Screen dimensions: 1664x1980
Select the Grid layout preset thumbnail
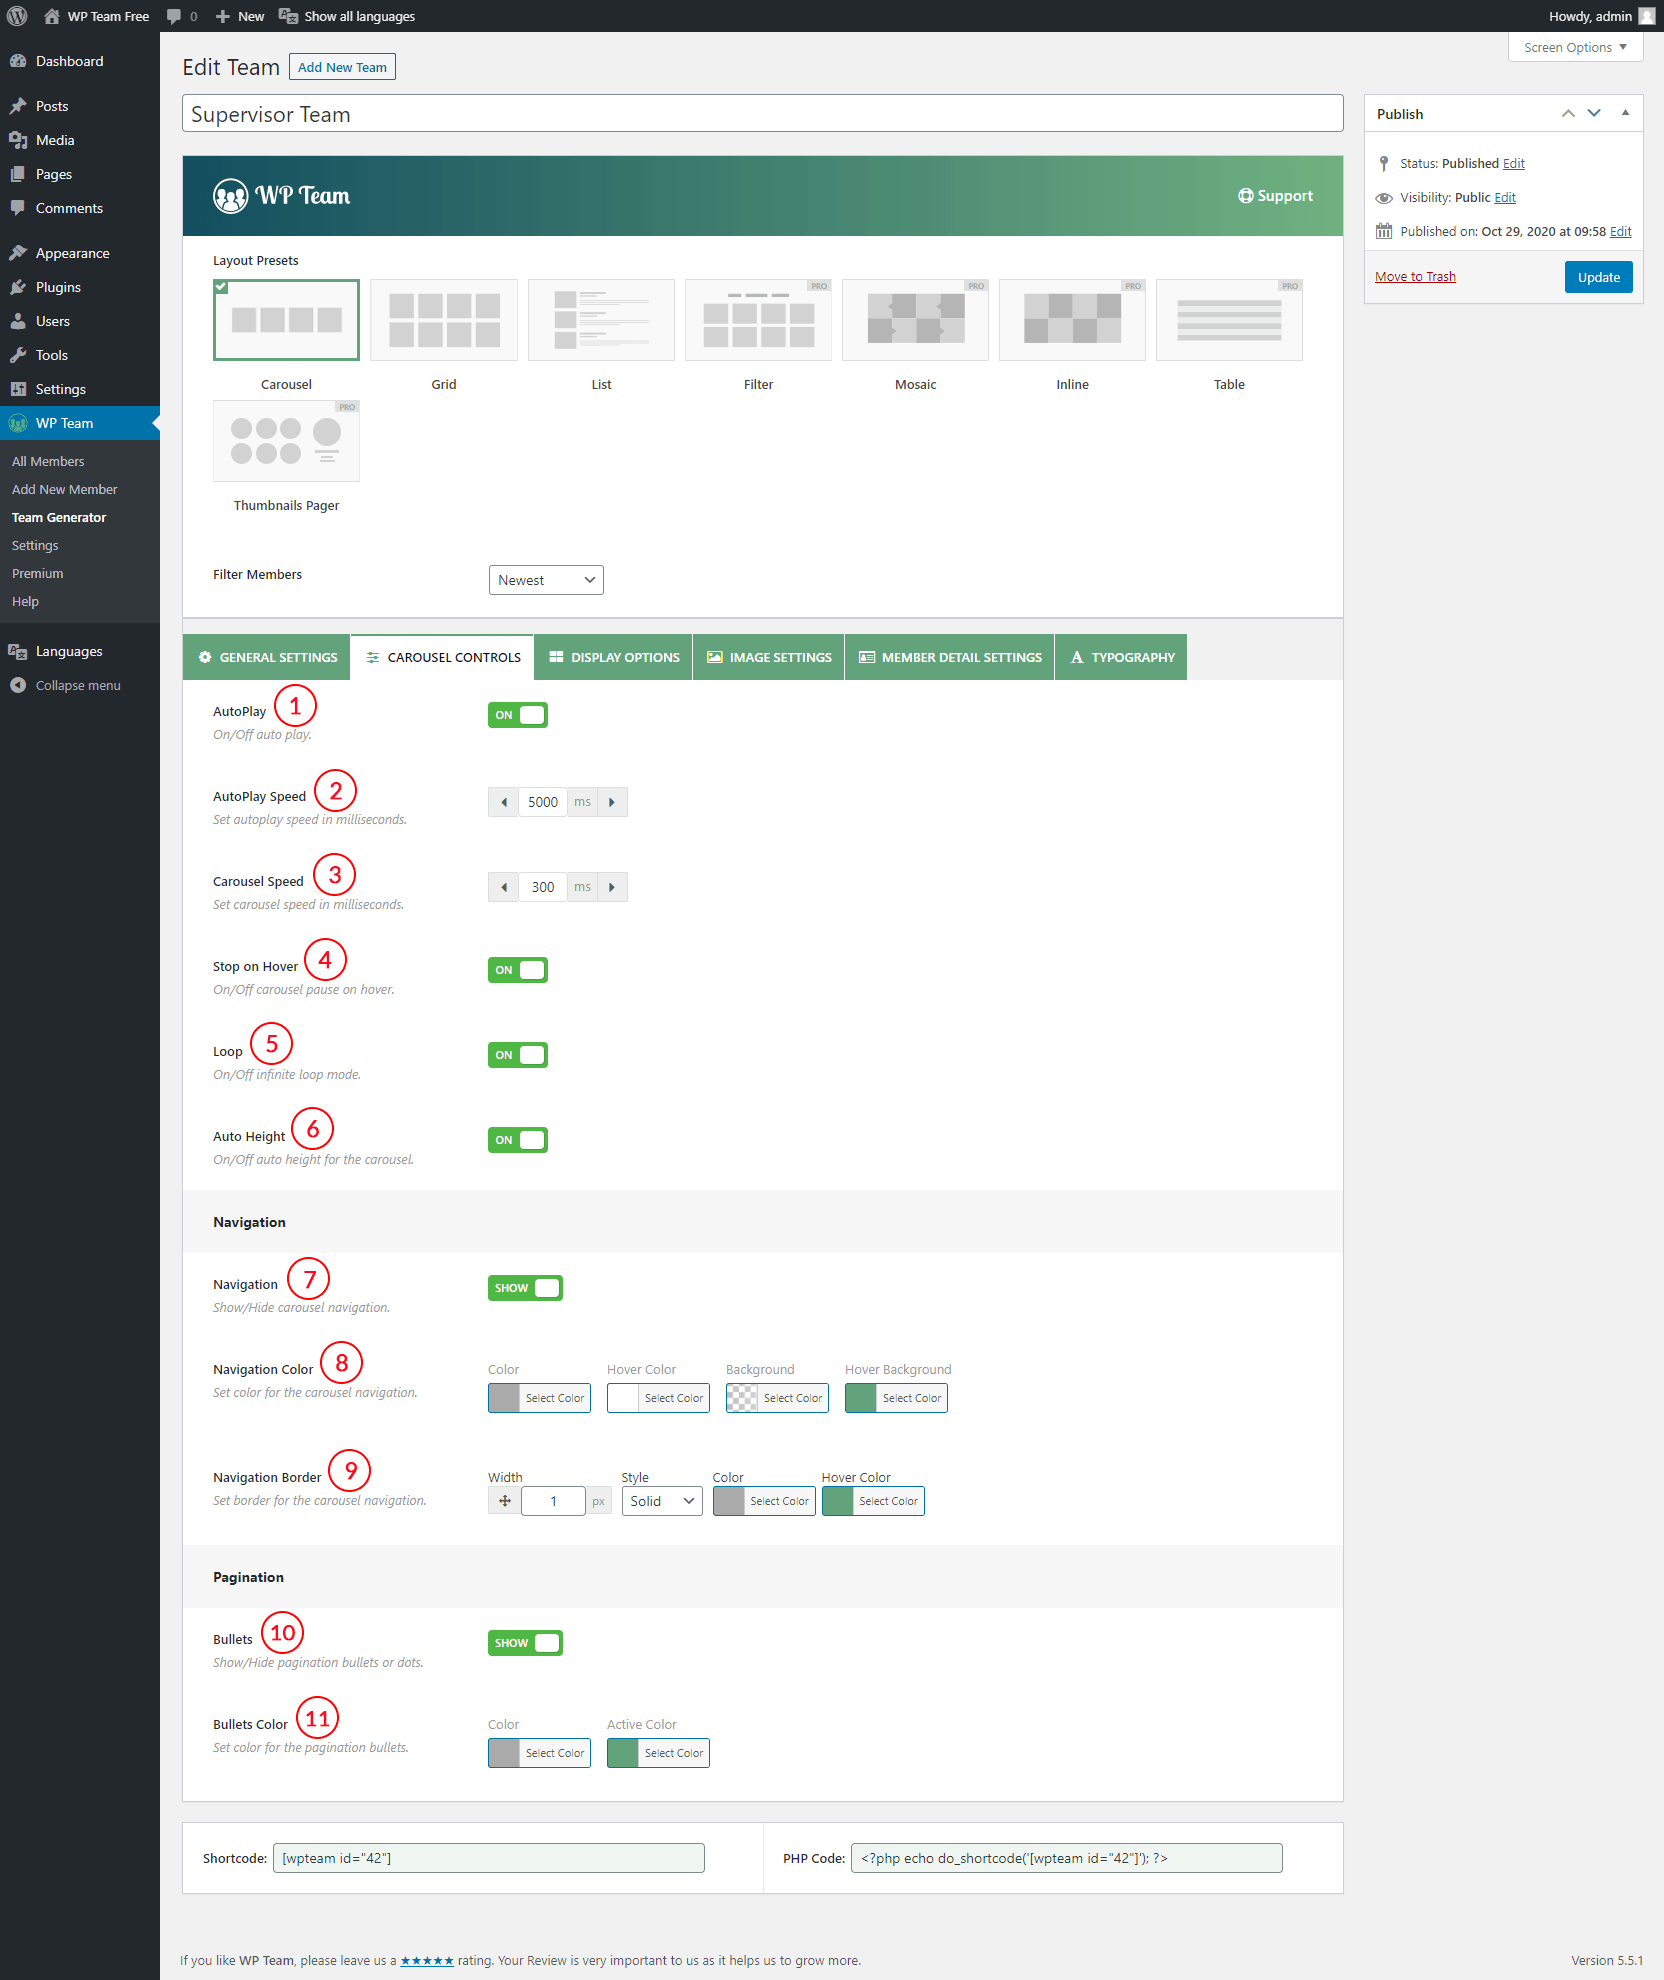click(x=443, y=320)
